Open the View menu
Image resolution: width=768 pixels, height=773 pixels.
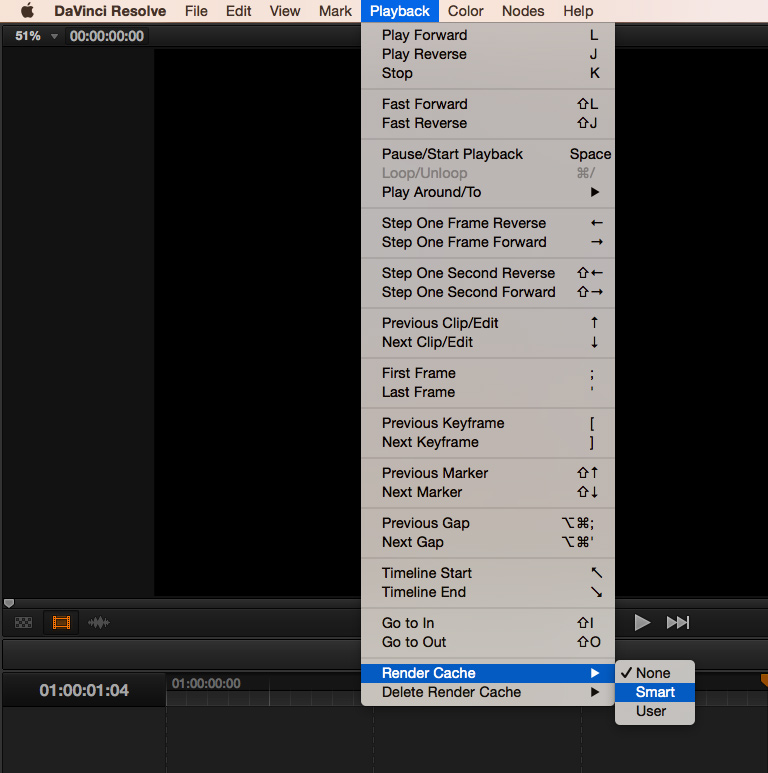click(285, 11)
